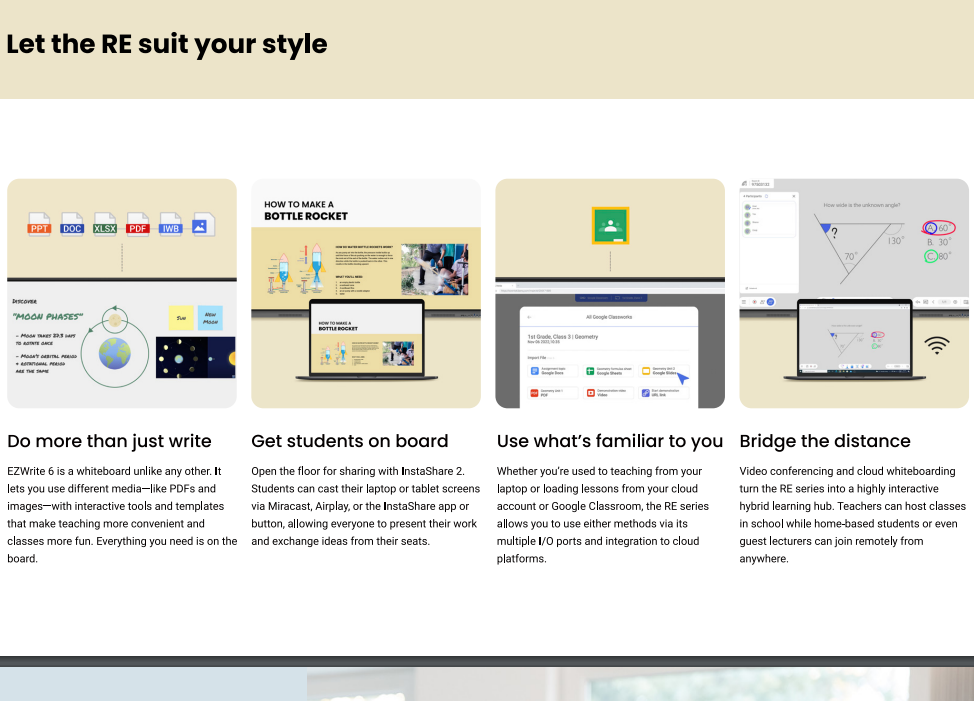Select the green XLSX file icon

(105, 224)
